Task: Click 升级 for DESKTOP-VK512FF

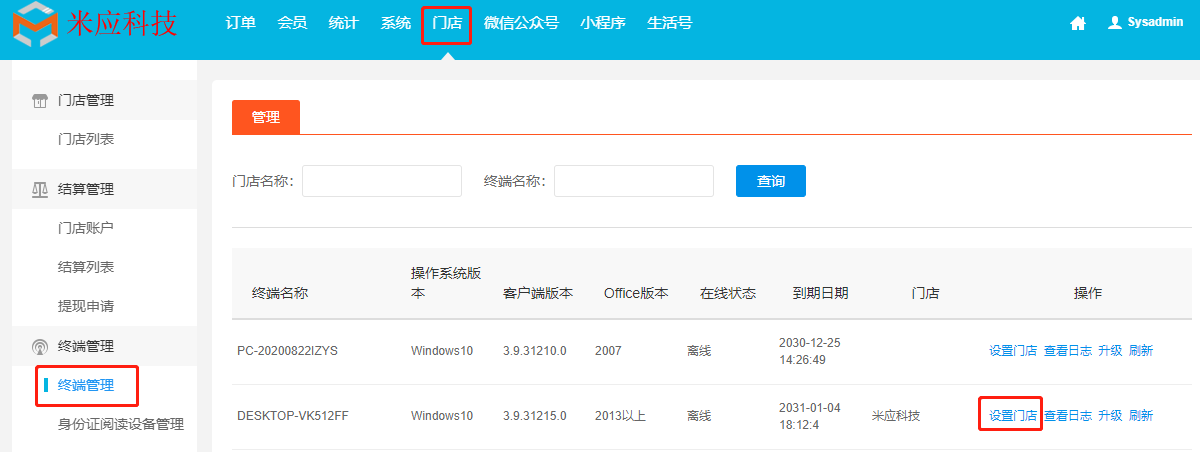Action: coord(1110,415)
